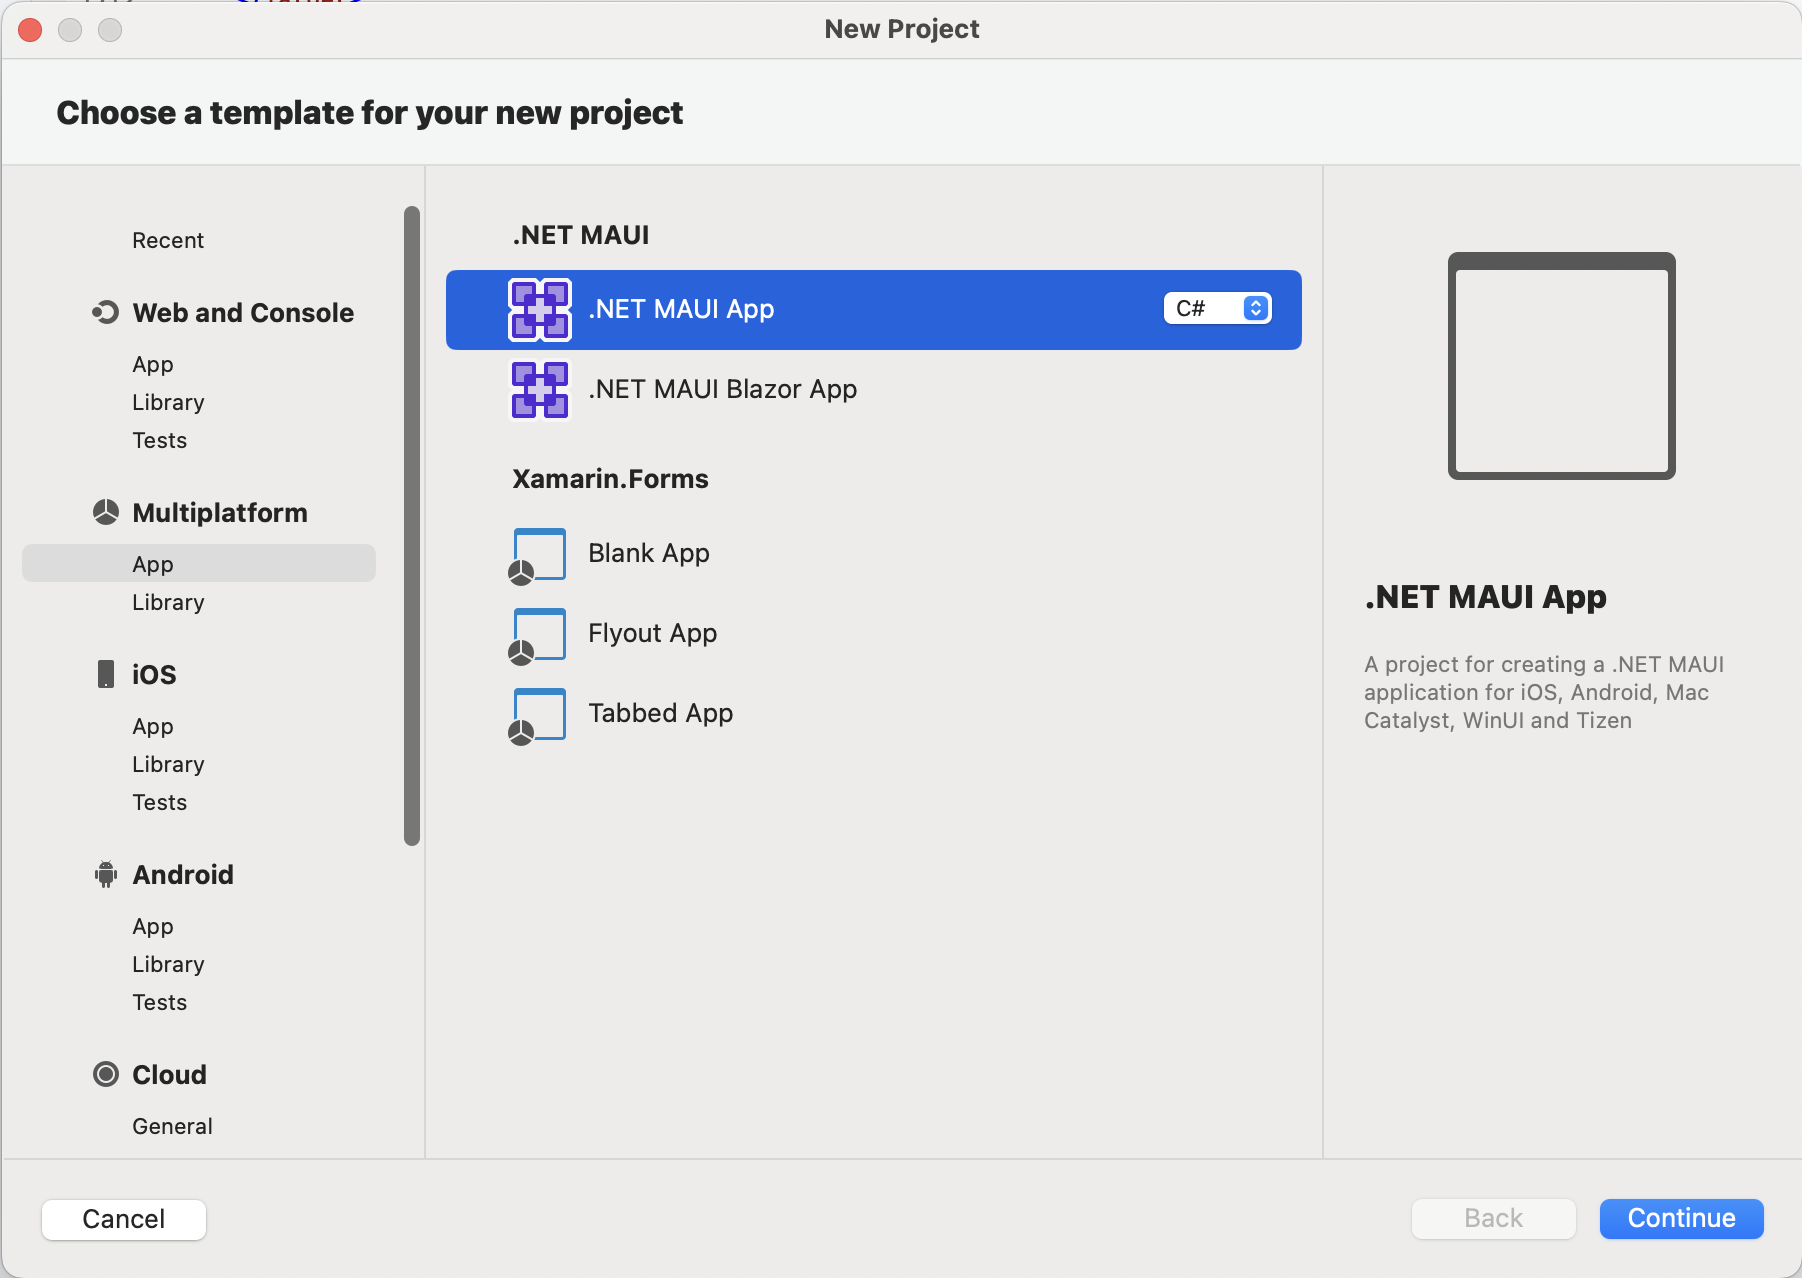This screenshot has height=1278, width=1802.
Task: Open the Recent templates section
Action: pos(168,239)
